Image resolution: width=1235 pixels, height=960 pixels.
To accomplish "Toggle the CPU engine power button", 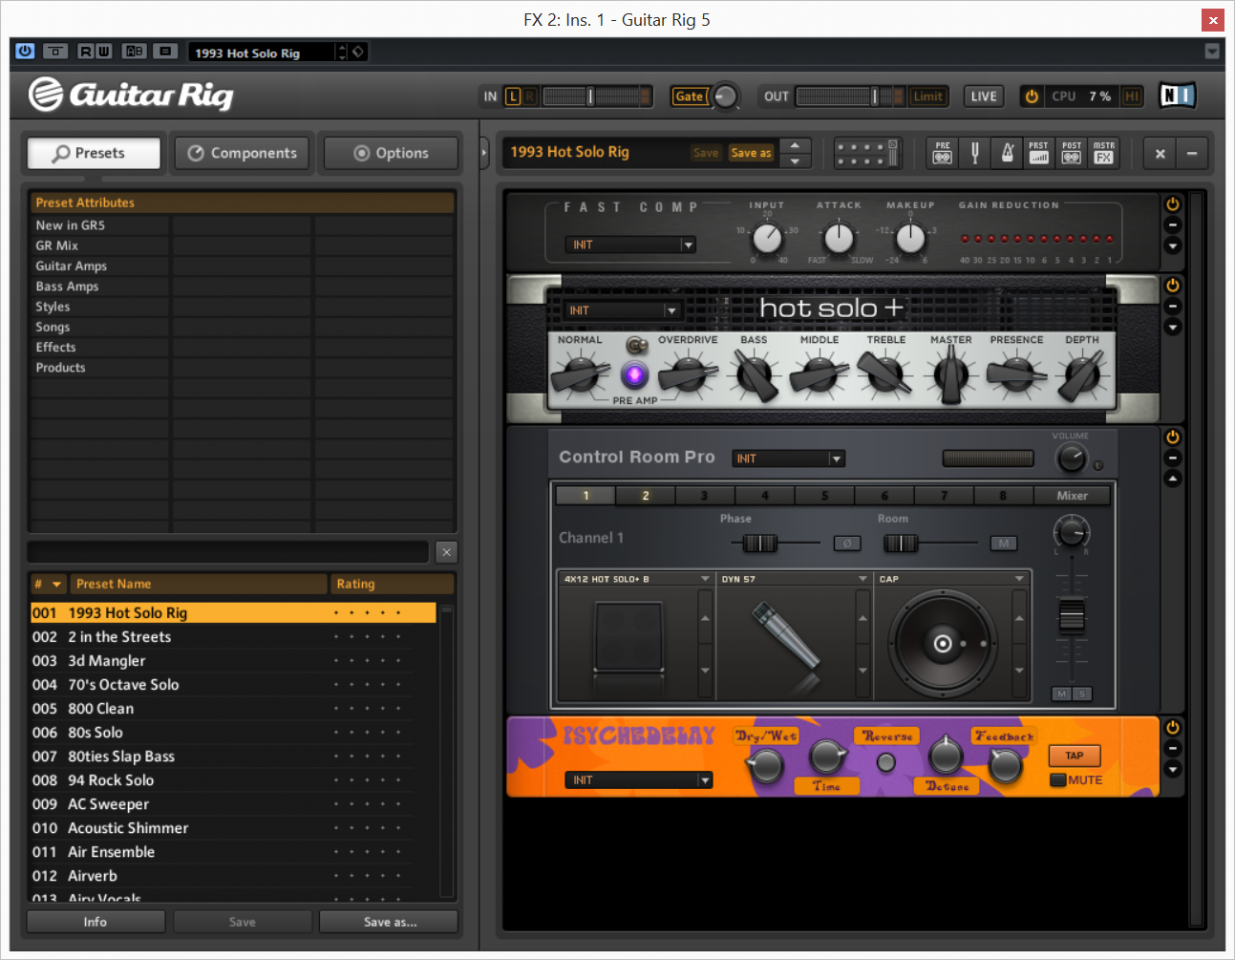I will pyautogui.click(x=1031, y=96).
